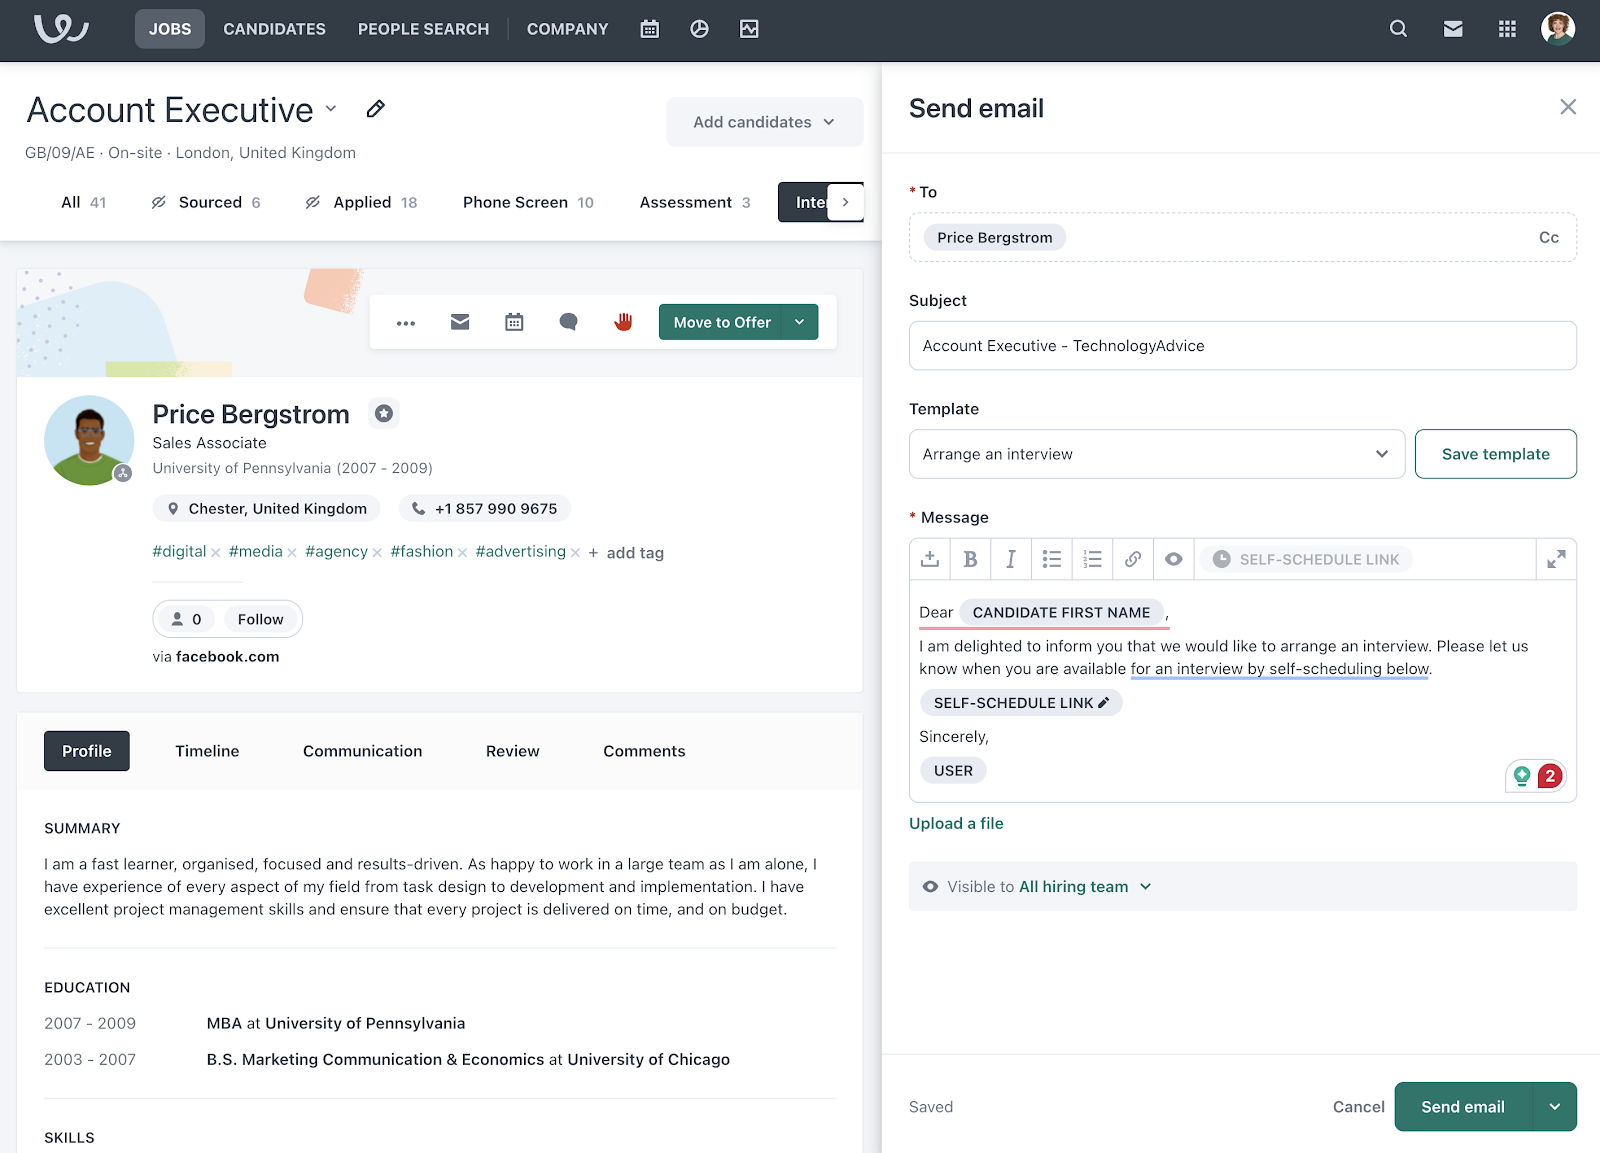Insert numbered list in message
The height and width of the screenshot is (1153, 1600).
[1092, 559]
